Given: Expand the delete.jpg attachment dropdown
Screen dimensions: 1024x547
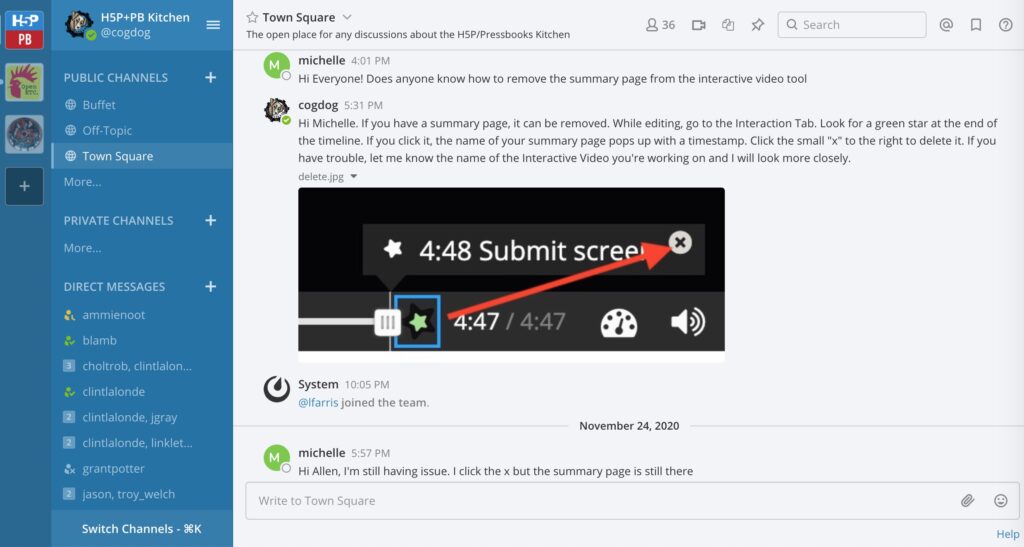Looking at the screenshot, I should 353,176.
